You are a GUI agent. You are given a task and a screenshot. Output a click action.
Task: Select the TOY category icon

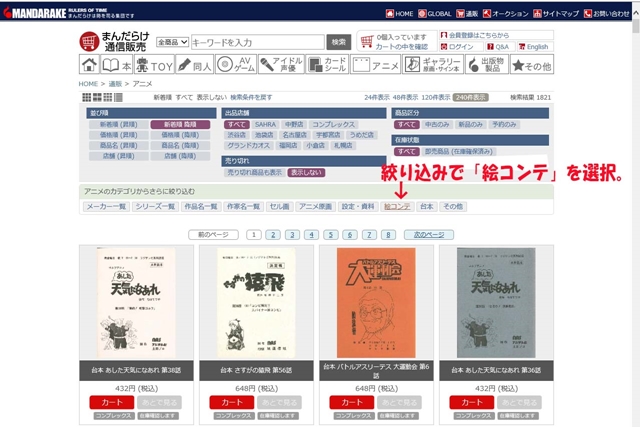coord(153,65)
